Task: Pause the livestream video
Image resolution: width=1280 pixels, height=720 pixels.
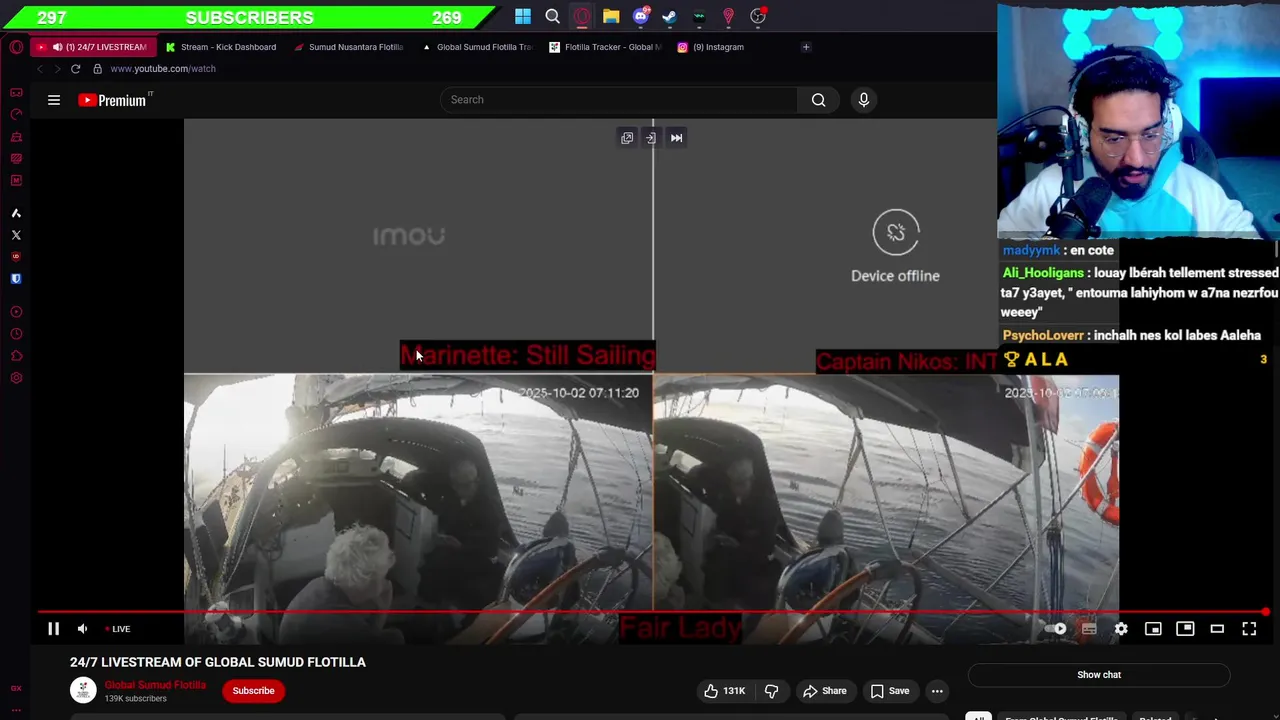Action: click(54, 629)
